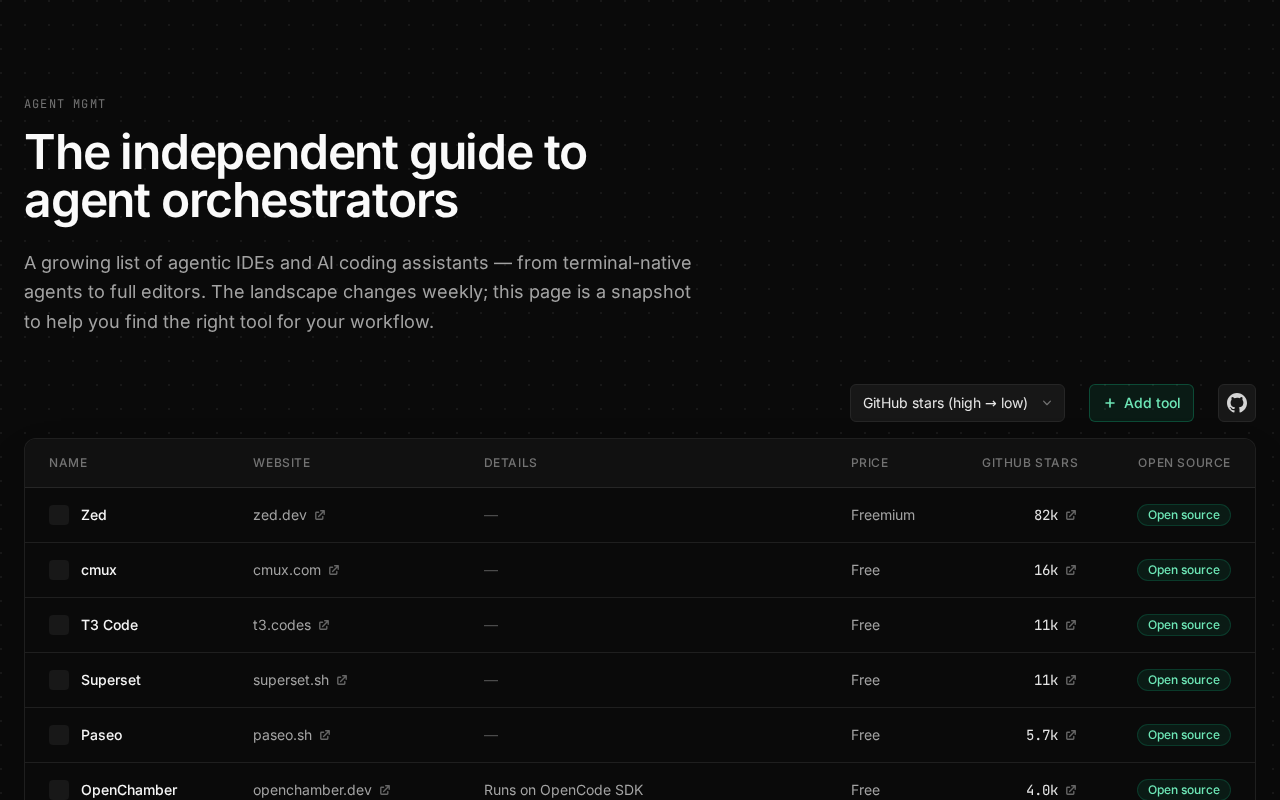Click the AGENT MGMT label
The height and width of the screenshot is (800, 1280).
[x=65, y=104]
